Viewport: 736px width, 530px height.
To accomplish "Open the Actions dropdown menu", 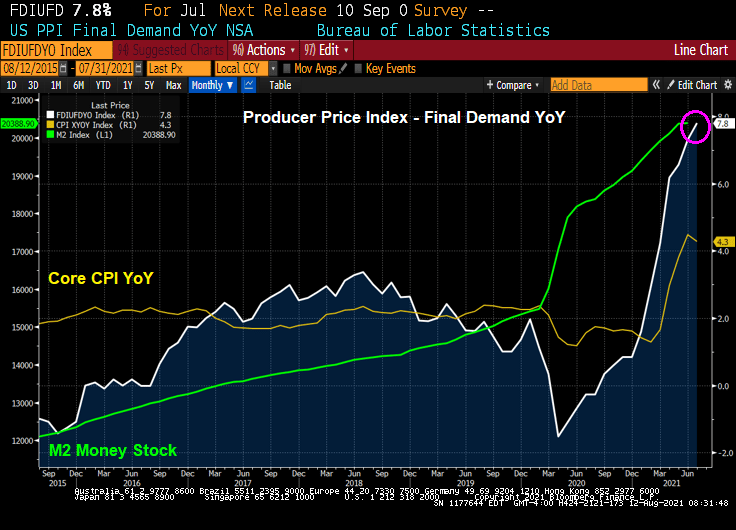I will (x=264, y=49).
